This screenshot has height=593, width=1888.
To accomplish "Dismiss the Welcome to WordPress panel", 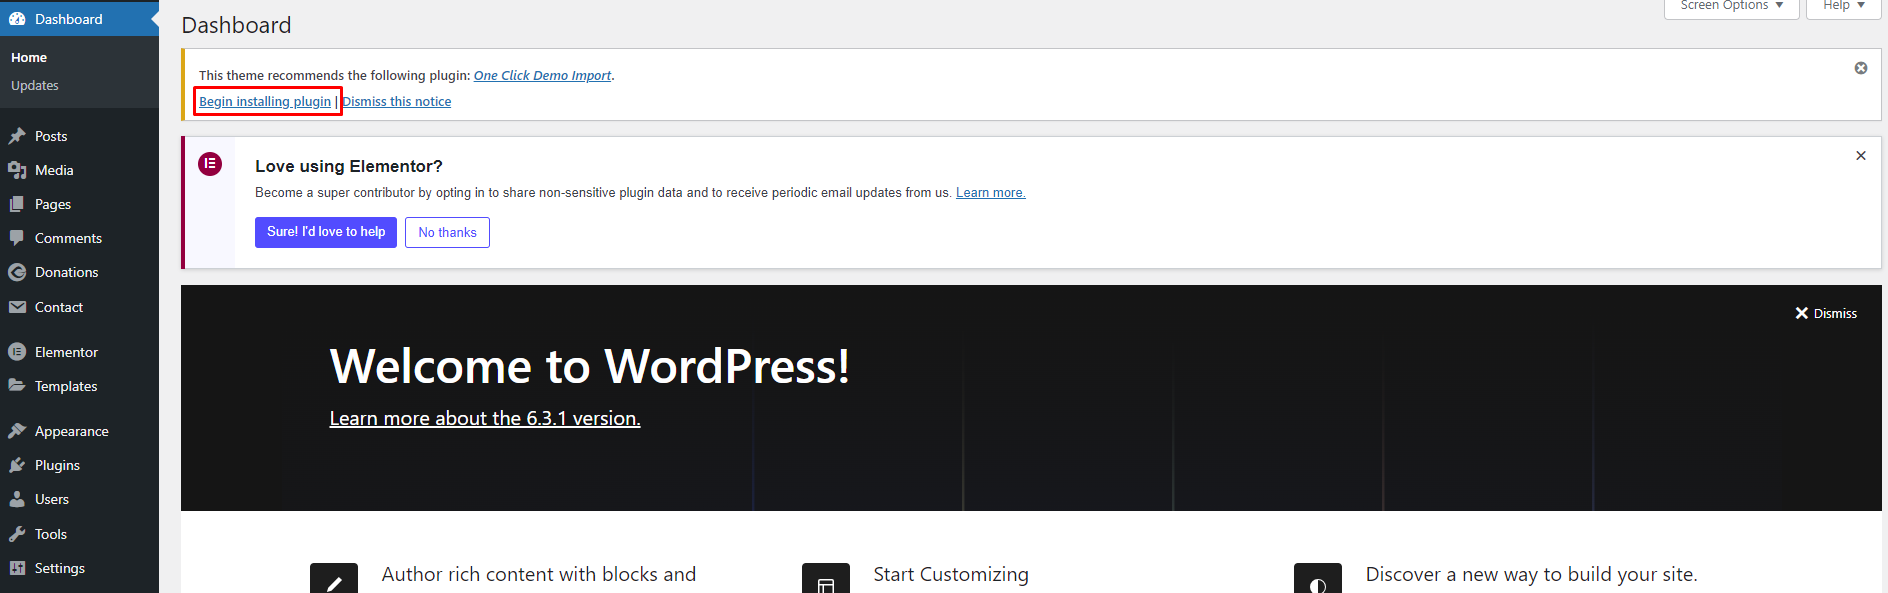I will click(x=1825, y=313).
